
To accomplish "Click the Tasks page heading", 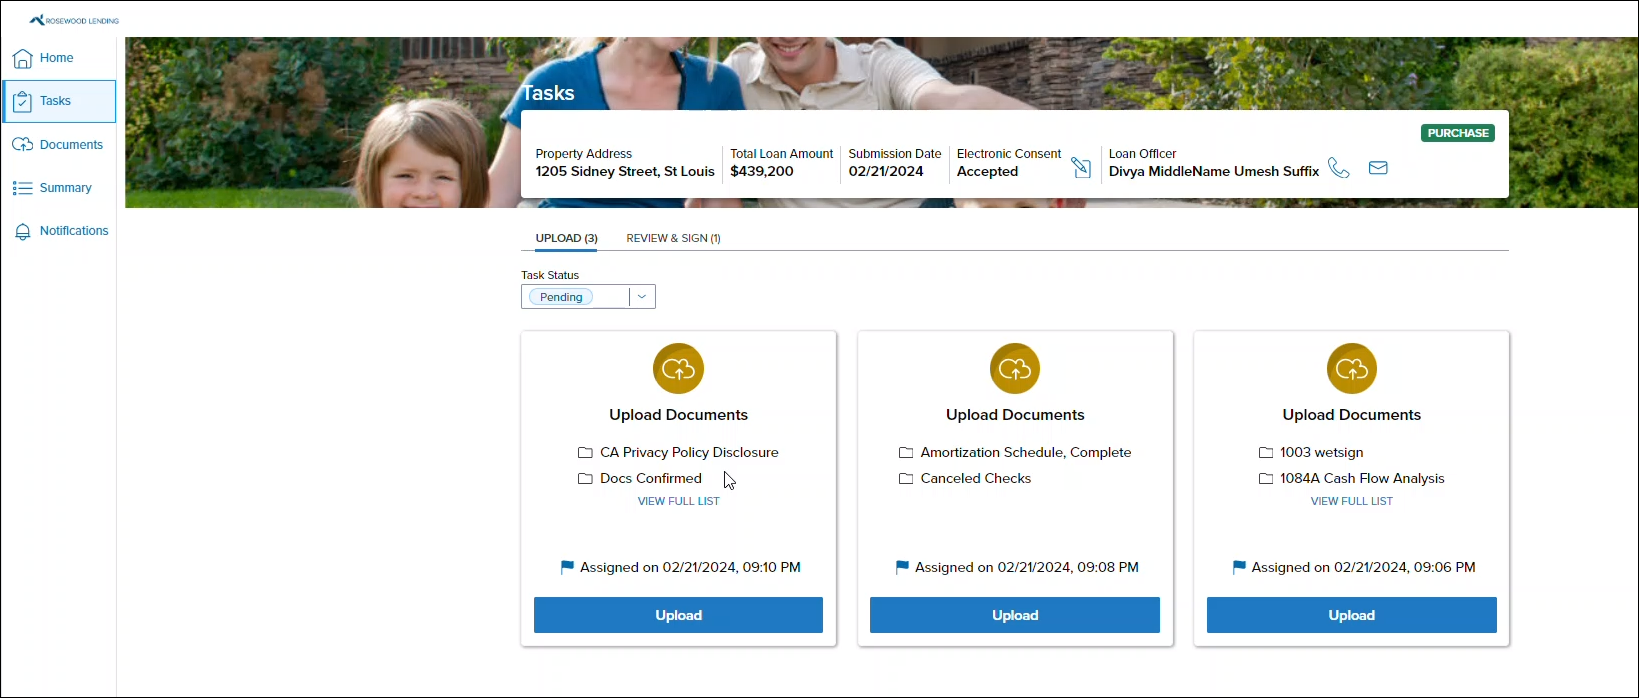I will (x=548, y=93).
